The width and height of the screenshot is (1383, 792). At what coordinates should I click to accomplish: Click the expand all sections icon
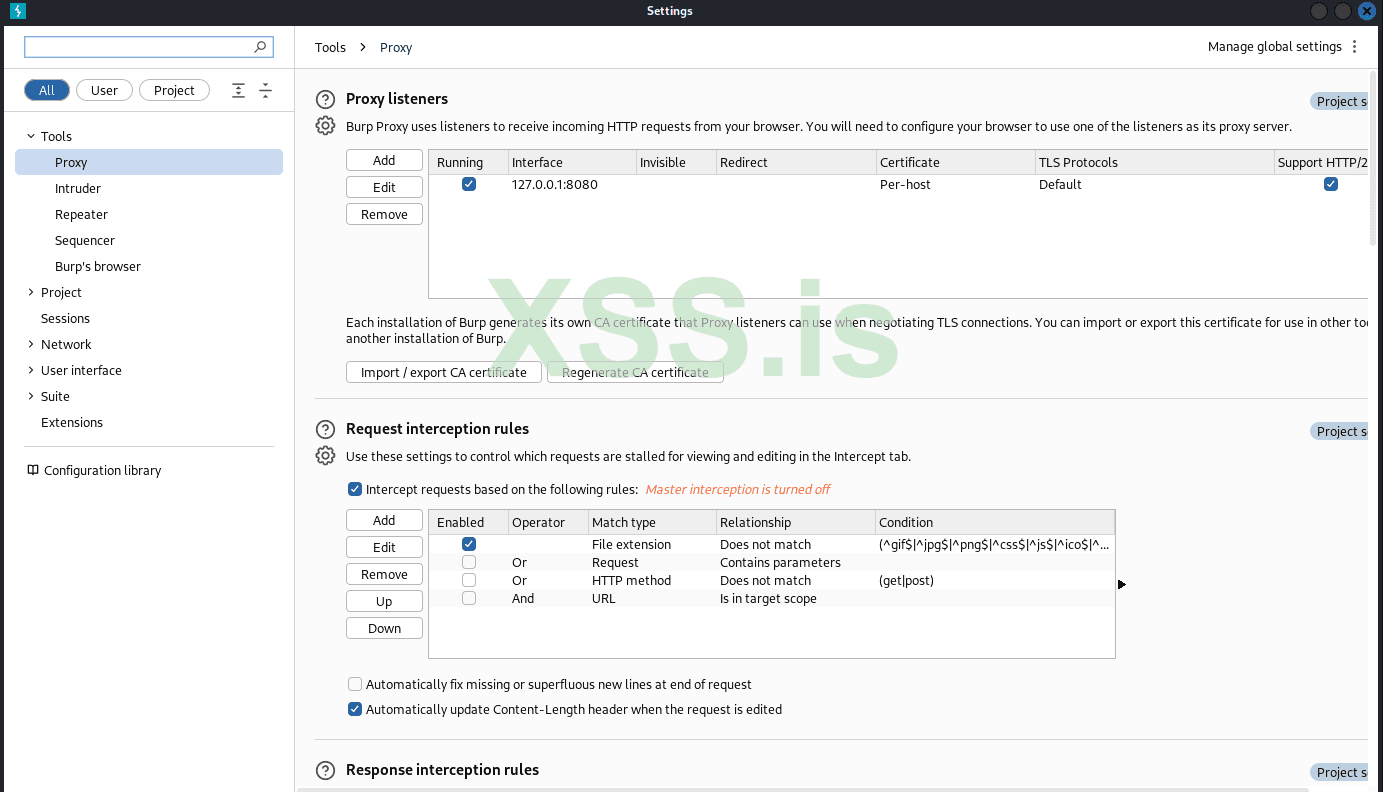(x=238, y=90)
